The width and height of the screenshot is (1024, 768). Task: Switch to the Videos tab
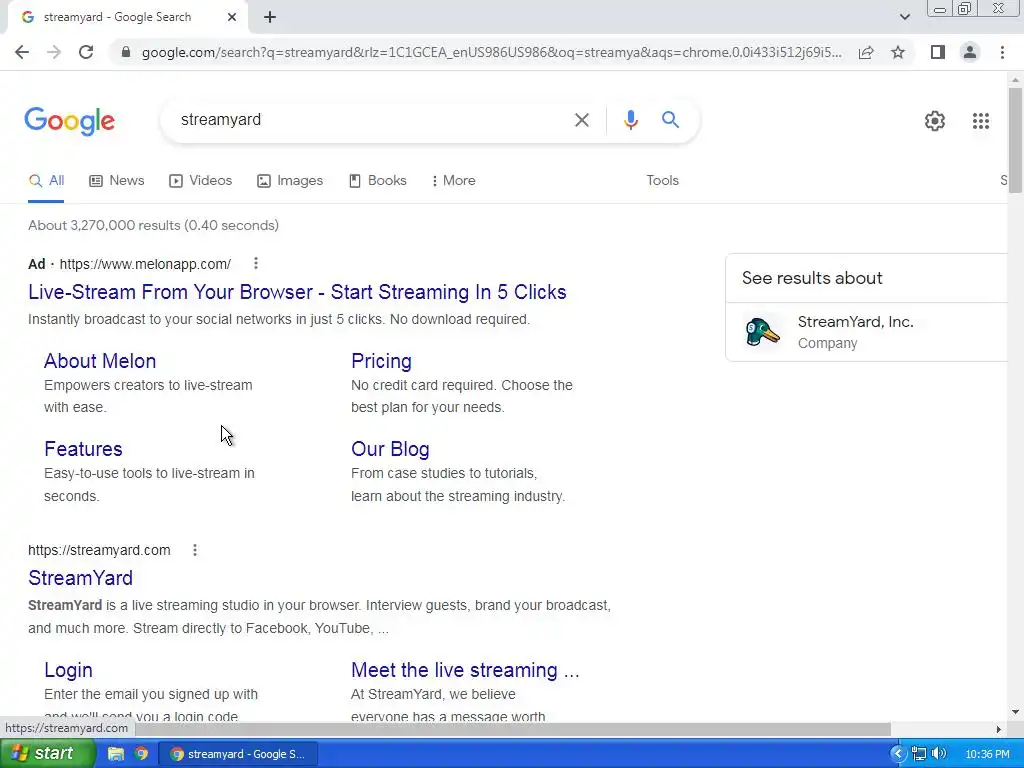click(200, 181)
